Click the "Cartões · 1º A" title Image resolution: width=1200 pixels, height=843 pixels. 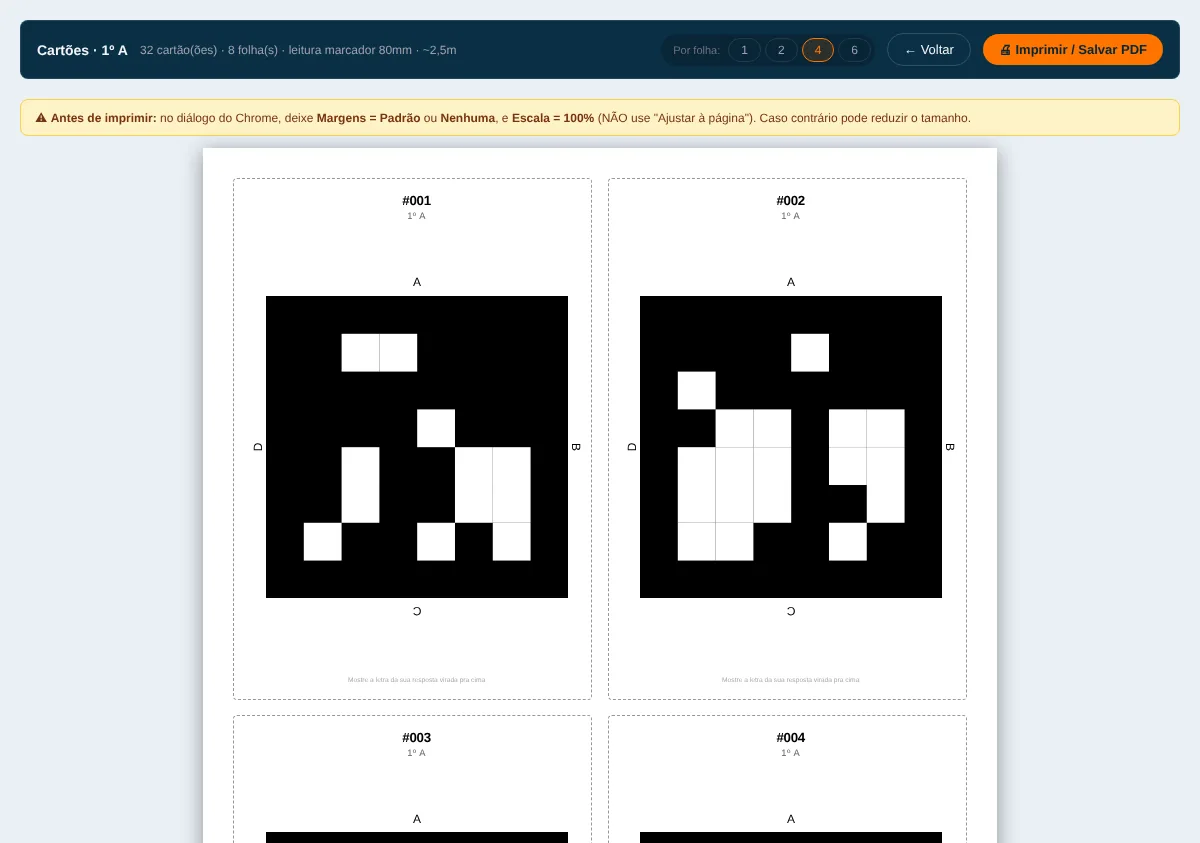tap(82, 50)
